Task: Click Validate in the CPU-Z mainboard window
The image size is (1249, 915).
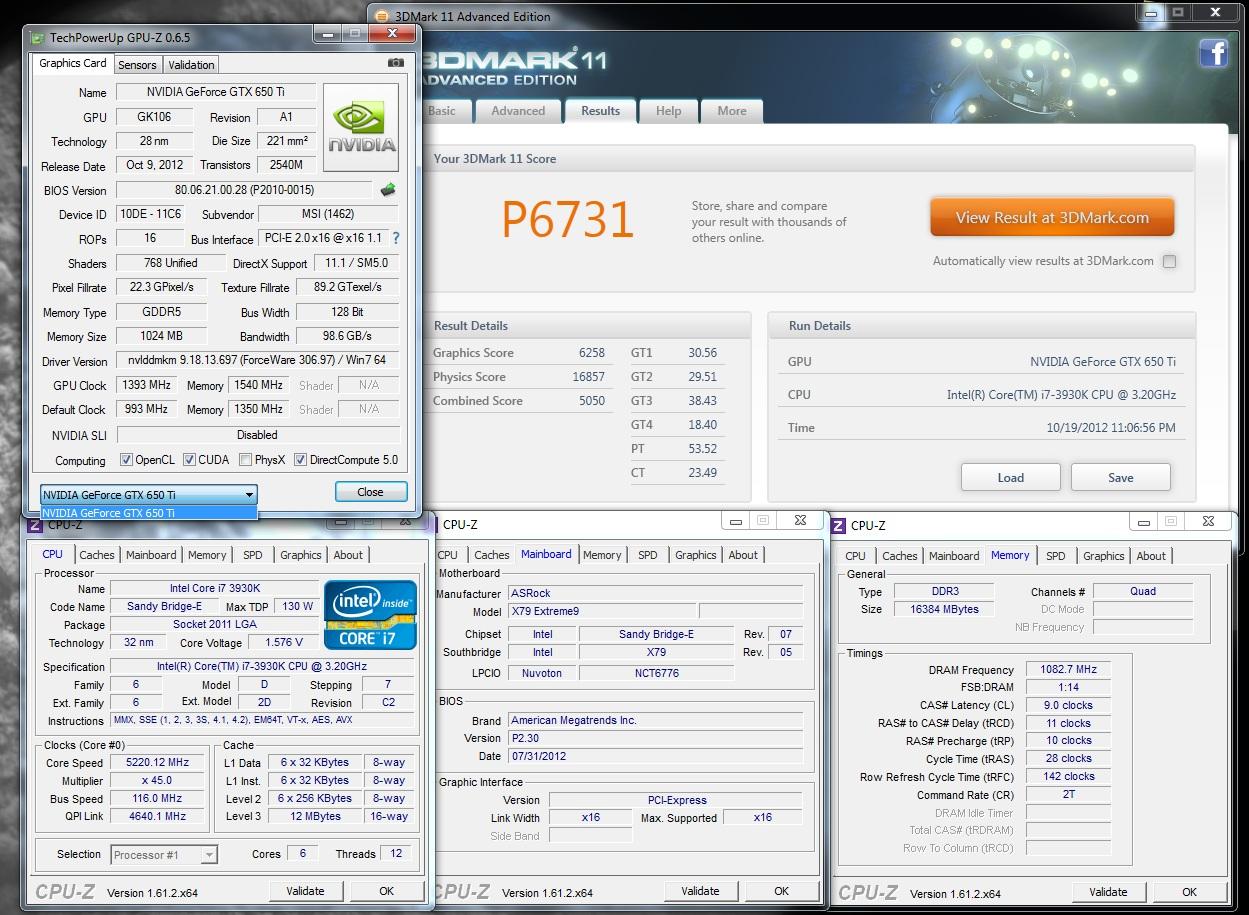Action: [700, 891]
